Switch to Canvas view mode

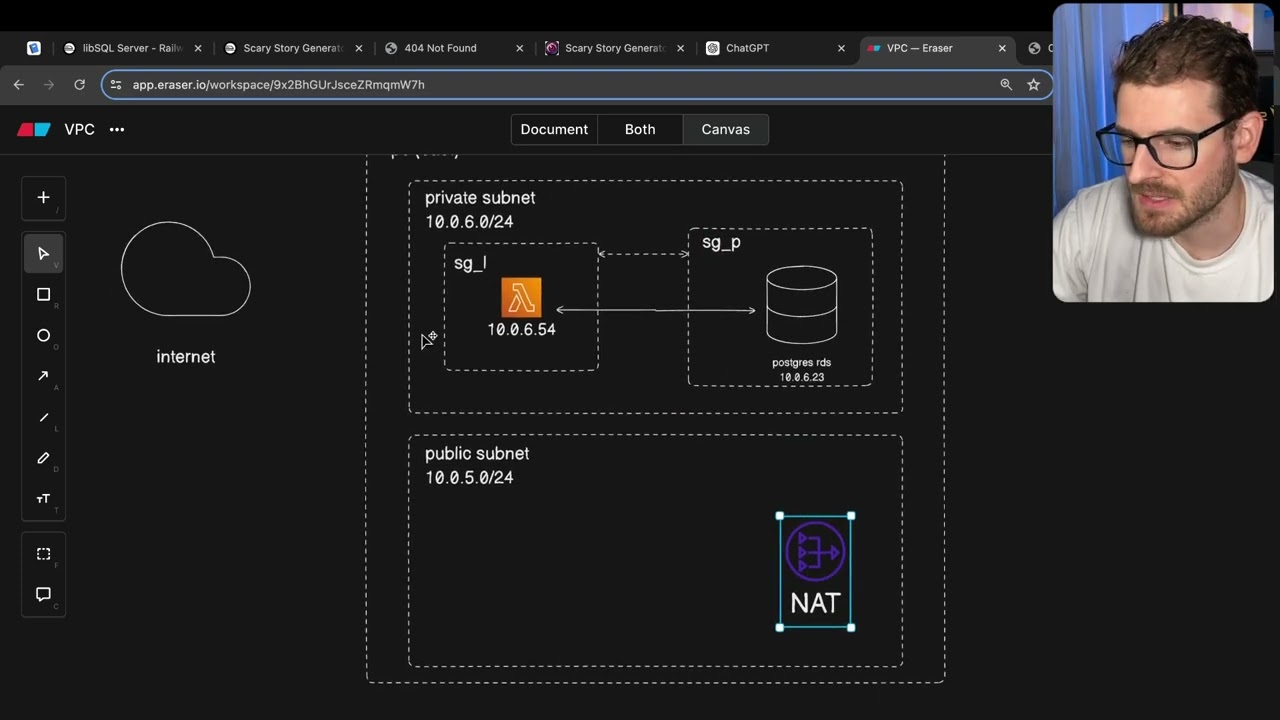tap(725, 129)
